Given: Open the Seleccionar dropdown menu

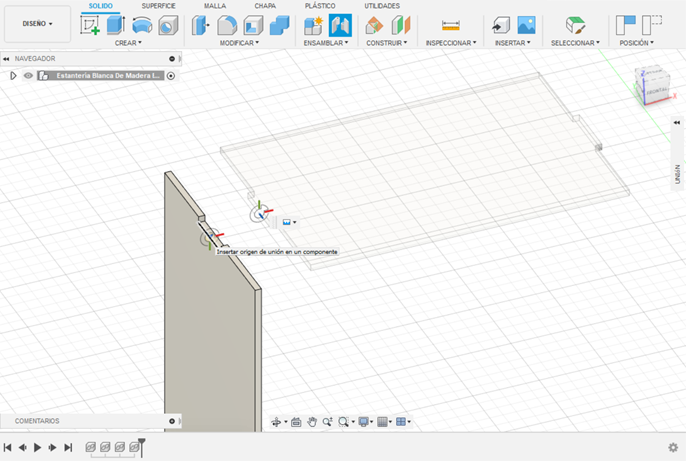Looking at the screenshot, I should 575,43.
